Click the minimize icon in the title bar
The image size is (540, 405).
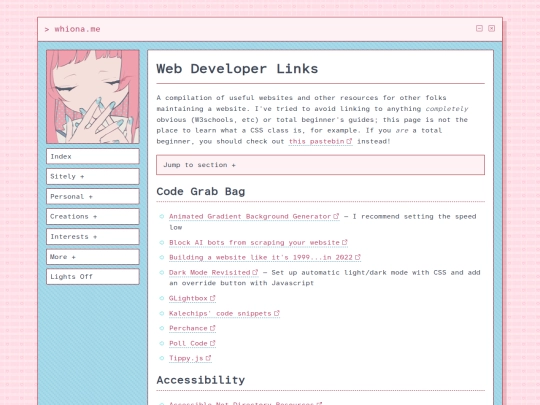pos(479,28)
